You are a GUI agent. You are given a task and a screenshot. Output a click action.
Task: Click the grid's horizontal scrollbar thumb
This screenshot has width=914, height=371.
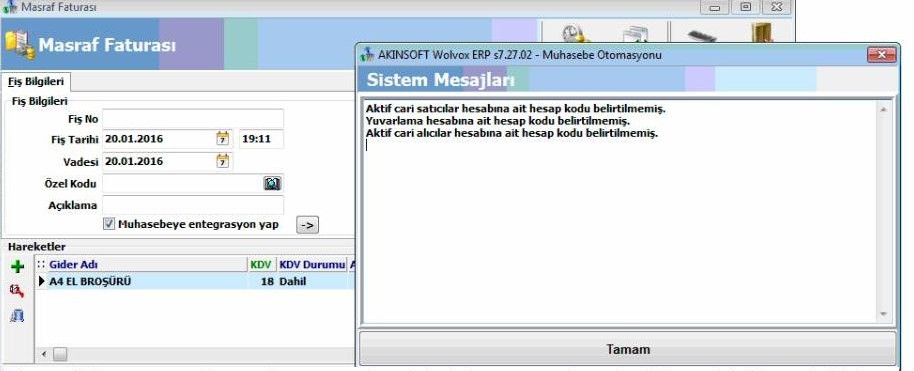[60, 354]
